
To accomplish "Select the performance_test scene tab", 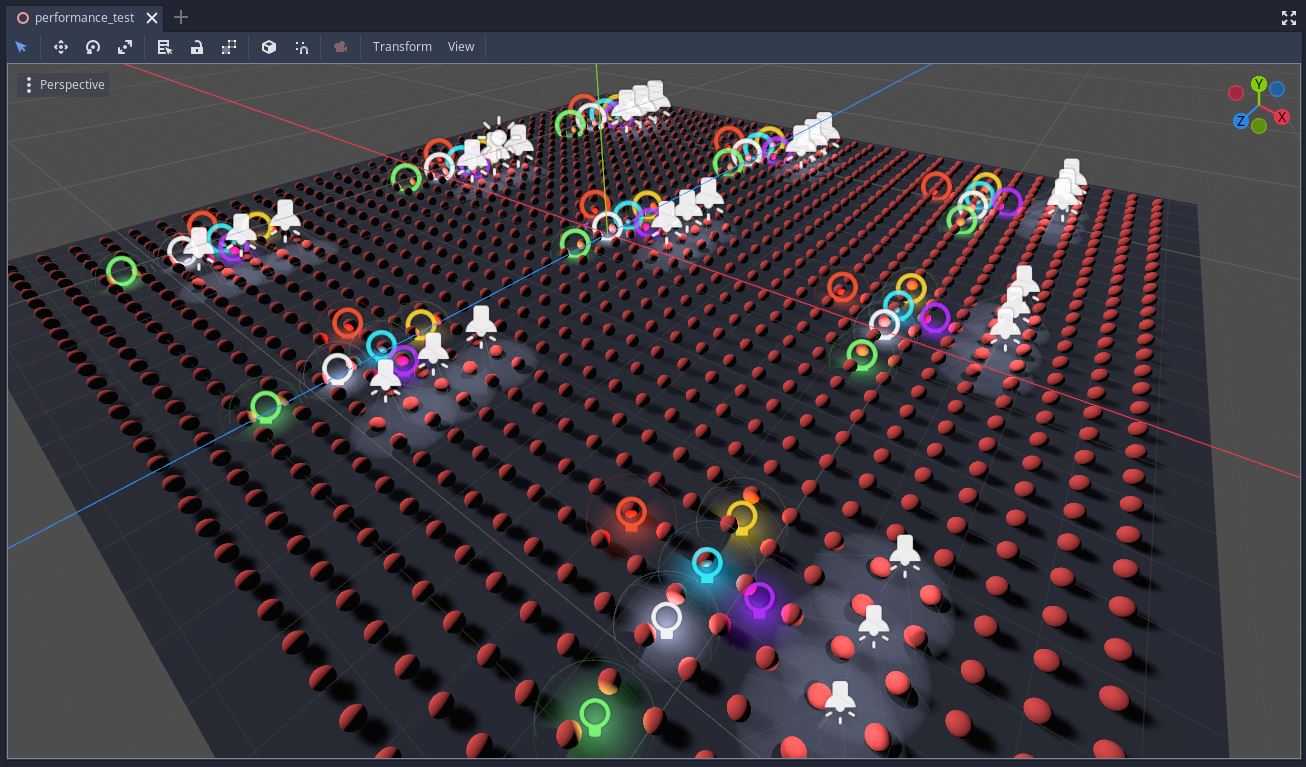I will pos(84,17).
